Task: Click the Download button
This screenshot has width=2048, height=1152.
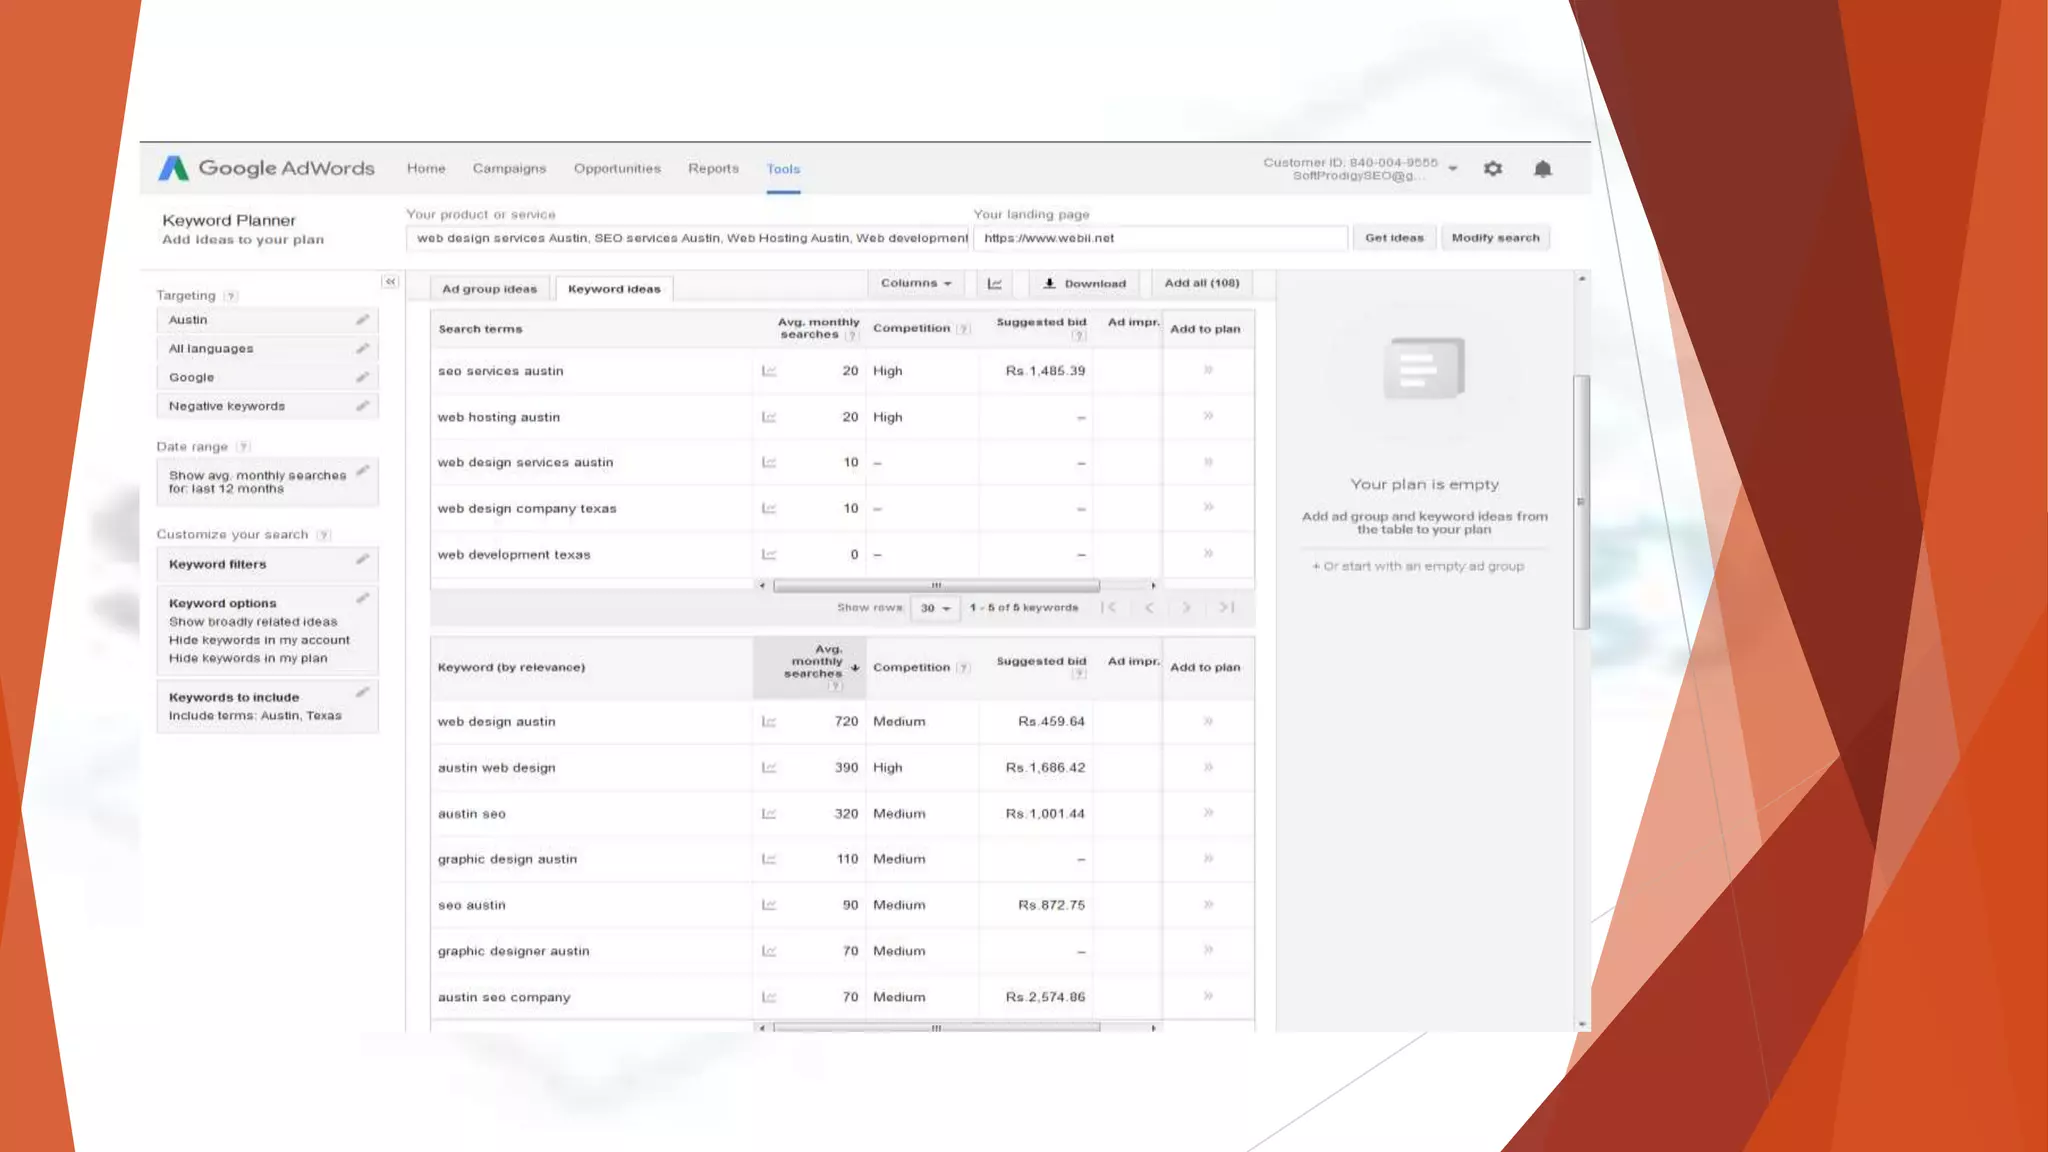Action: tap(1085, 284)
